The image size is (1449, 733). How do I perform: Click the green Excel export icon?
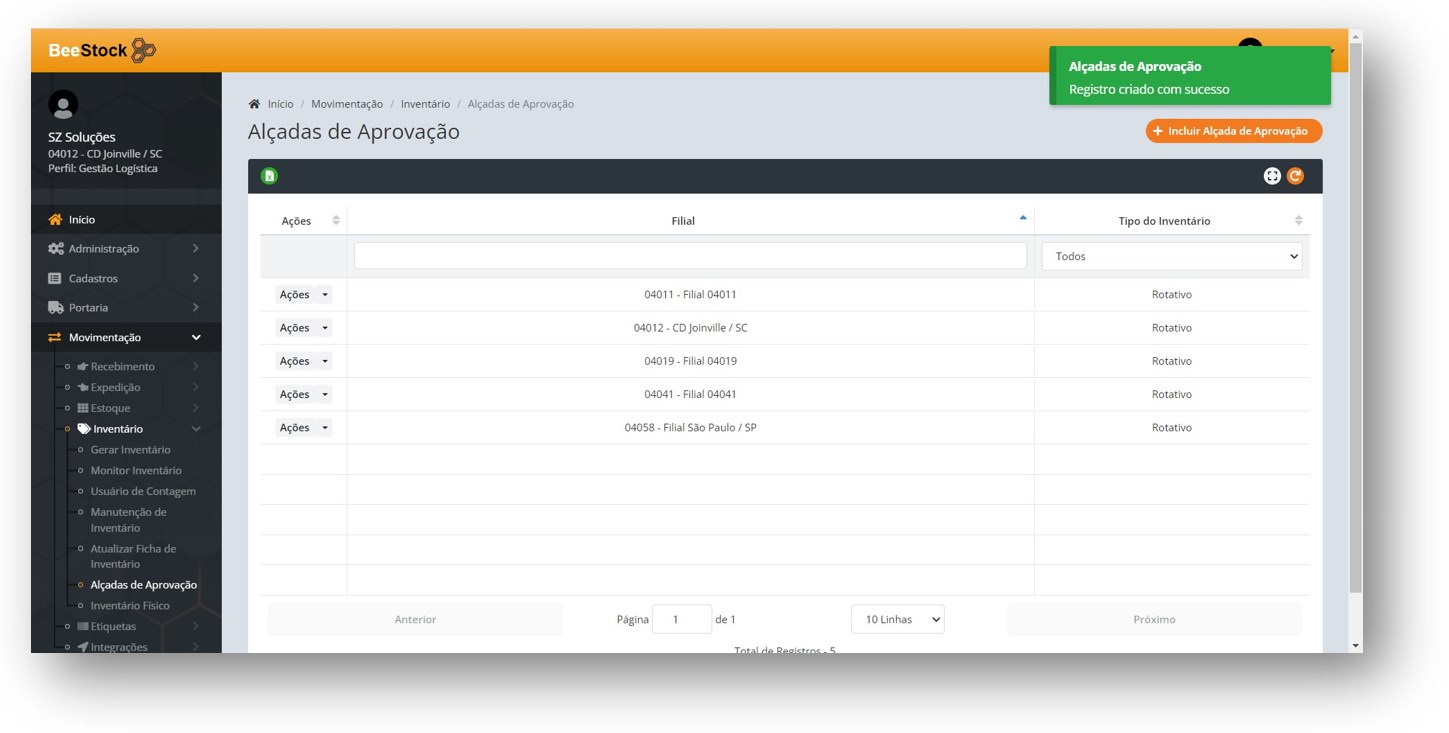point(269,176)
